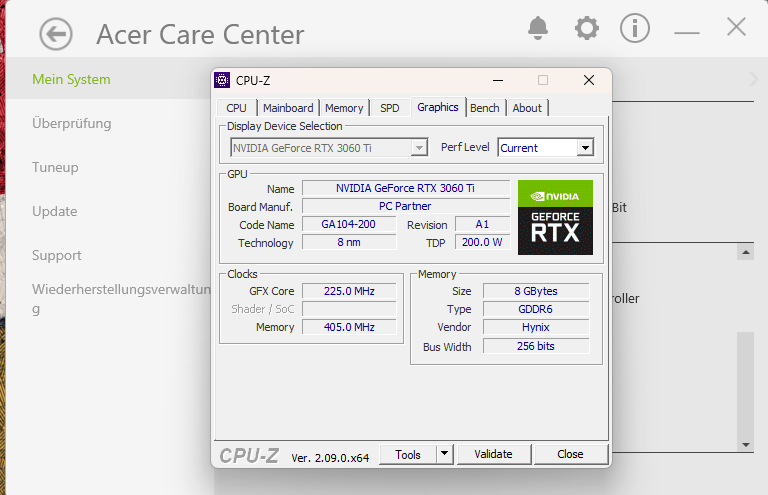
Task: Click the TDP value 200.0 W
Action: tap(482, 242)
